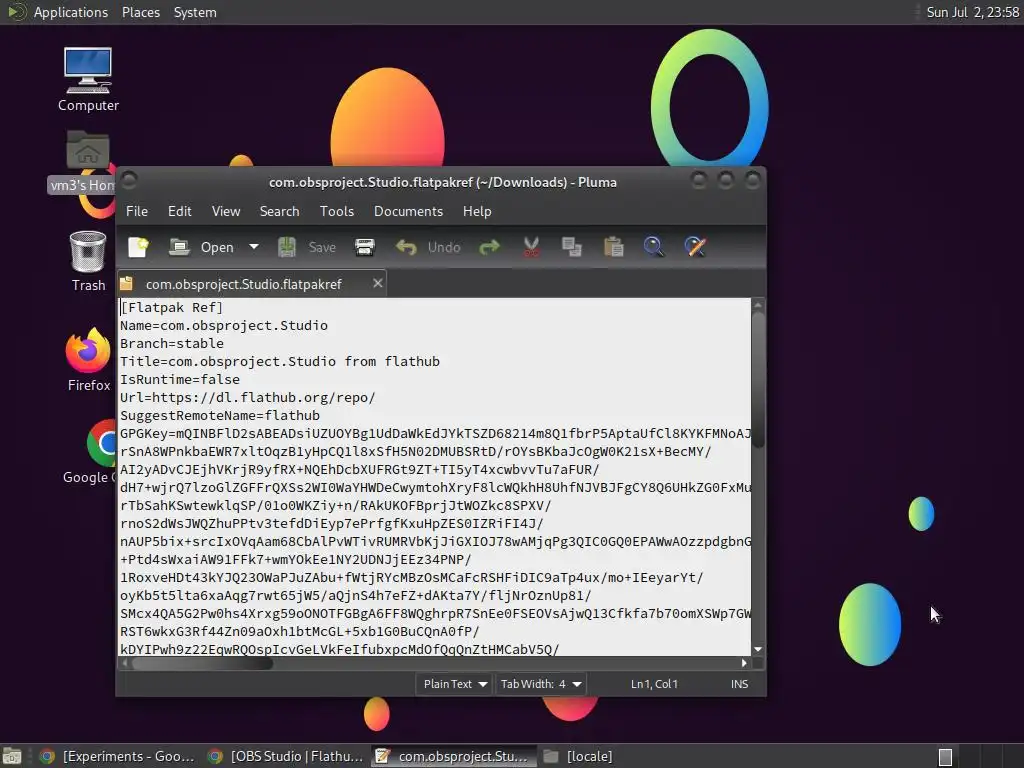Click the Save icon in Pluma toolbar
Viewport: 1024px width, 768px height.
[x=287, y=248]
